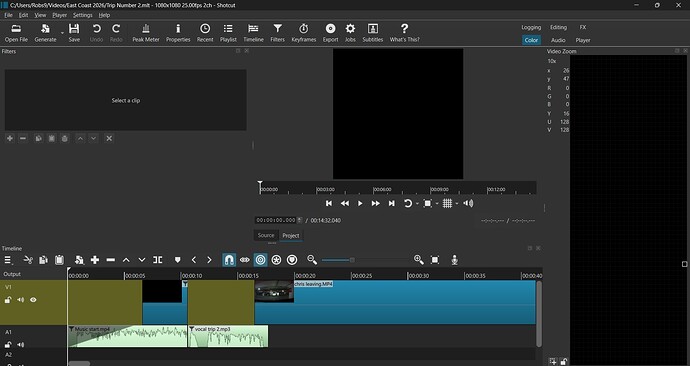Viewport: 690px width, 366px height.
Task: Open the Export panel
Action: (x=330, y=33)
